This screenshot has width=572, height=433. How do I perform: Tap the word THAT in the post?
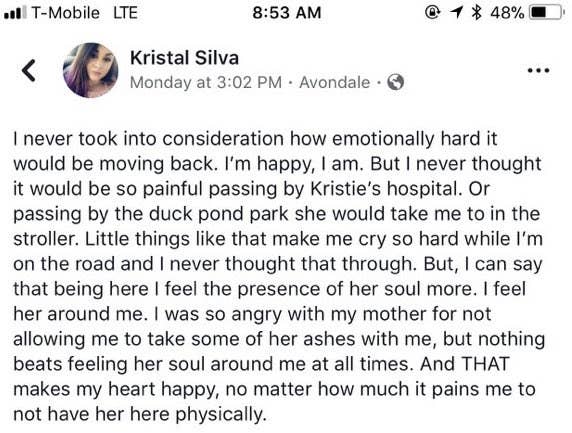[485, 364]
